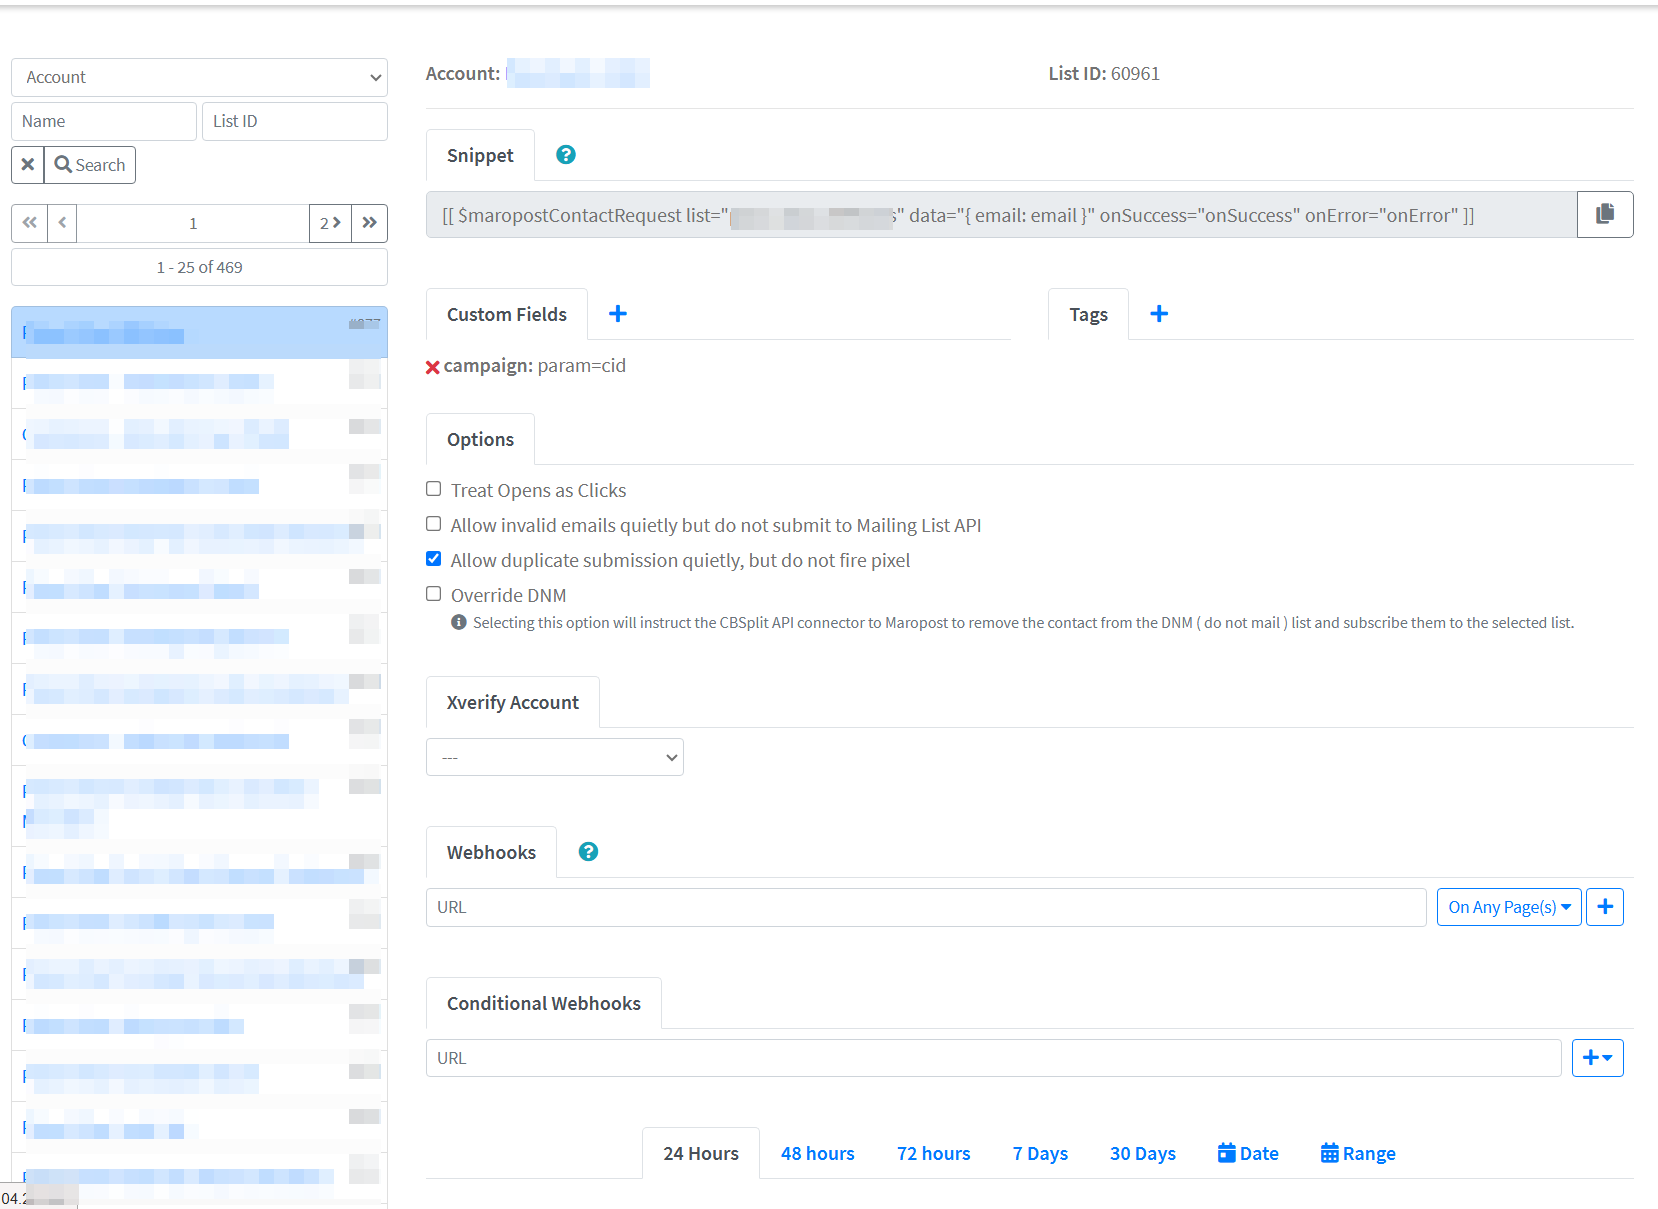Open the Account filter dropdown
This screenshot has width=1658, height=1209.
(x=199, y=77)
